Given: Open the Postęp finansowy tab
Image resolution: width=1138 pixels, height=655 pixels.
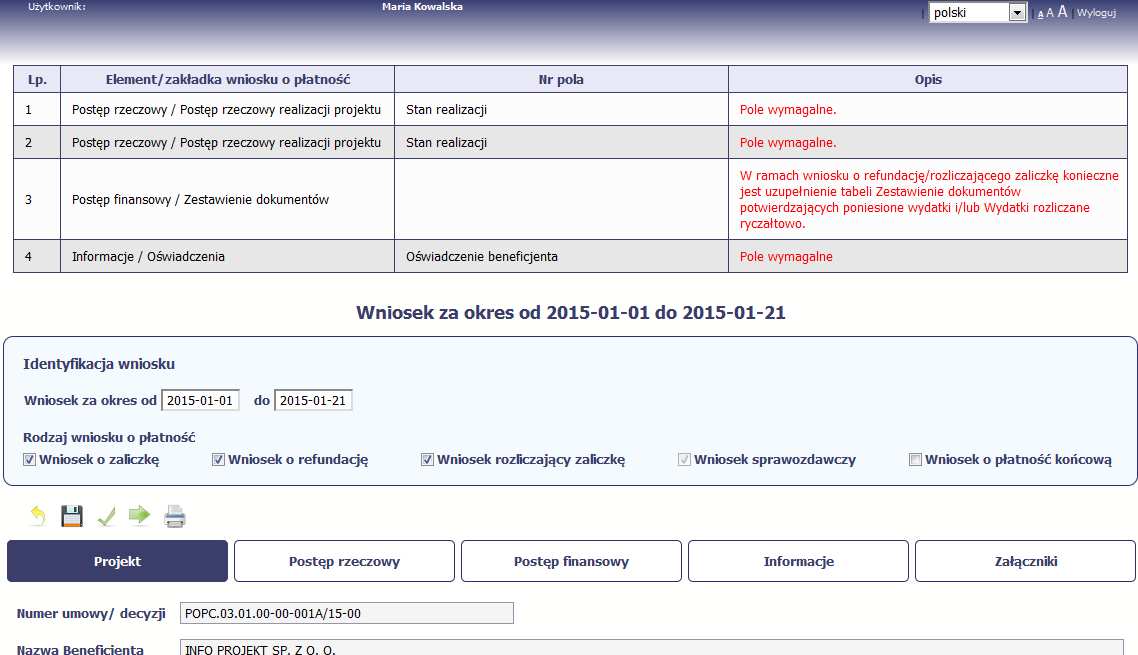Looking at the screenshot, I should click(x=571, y=561).
